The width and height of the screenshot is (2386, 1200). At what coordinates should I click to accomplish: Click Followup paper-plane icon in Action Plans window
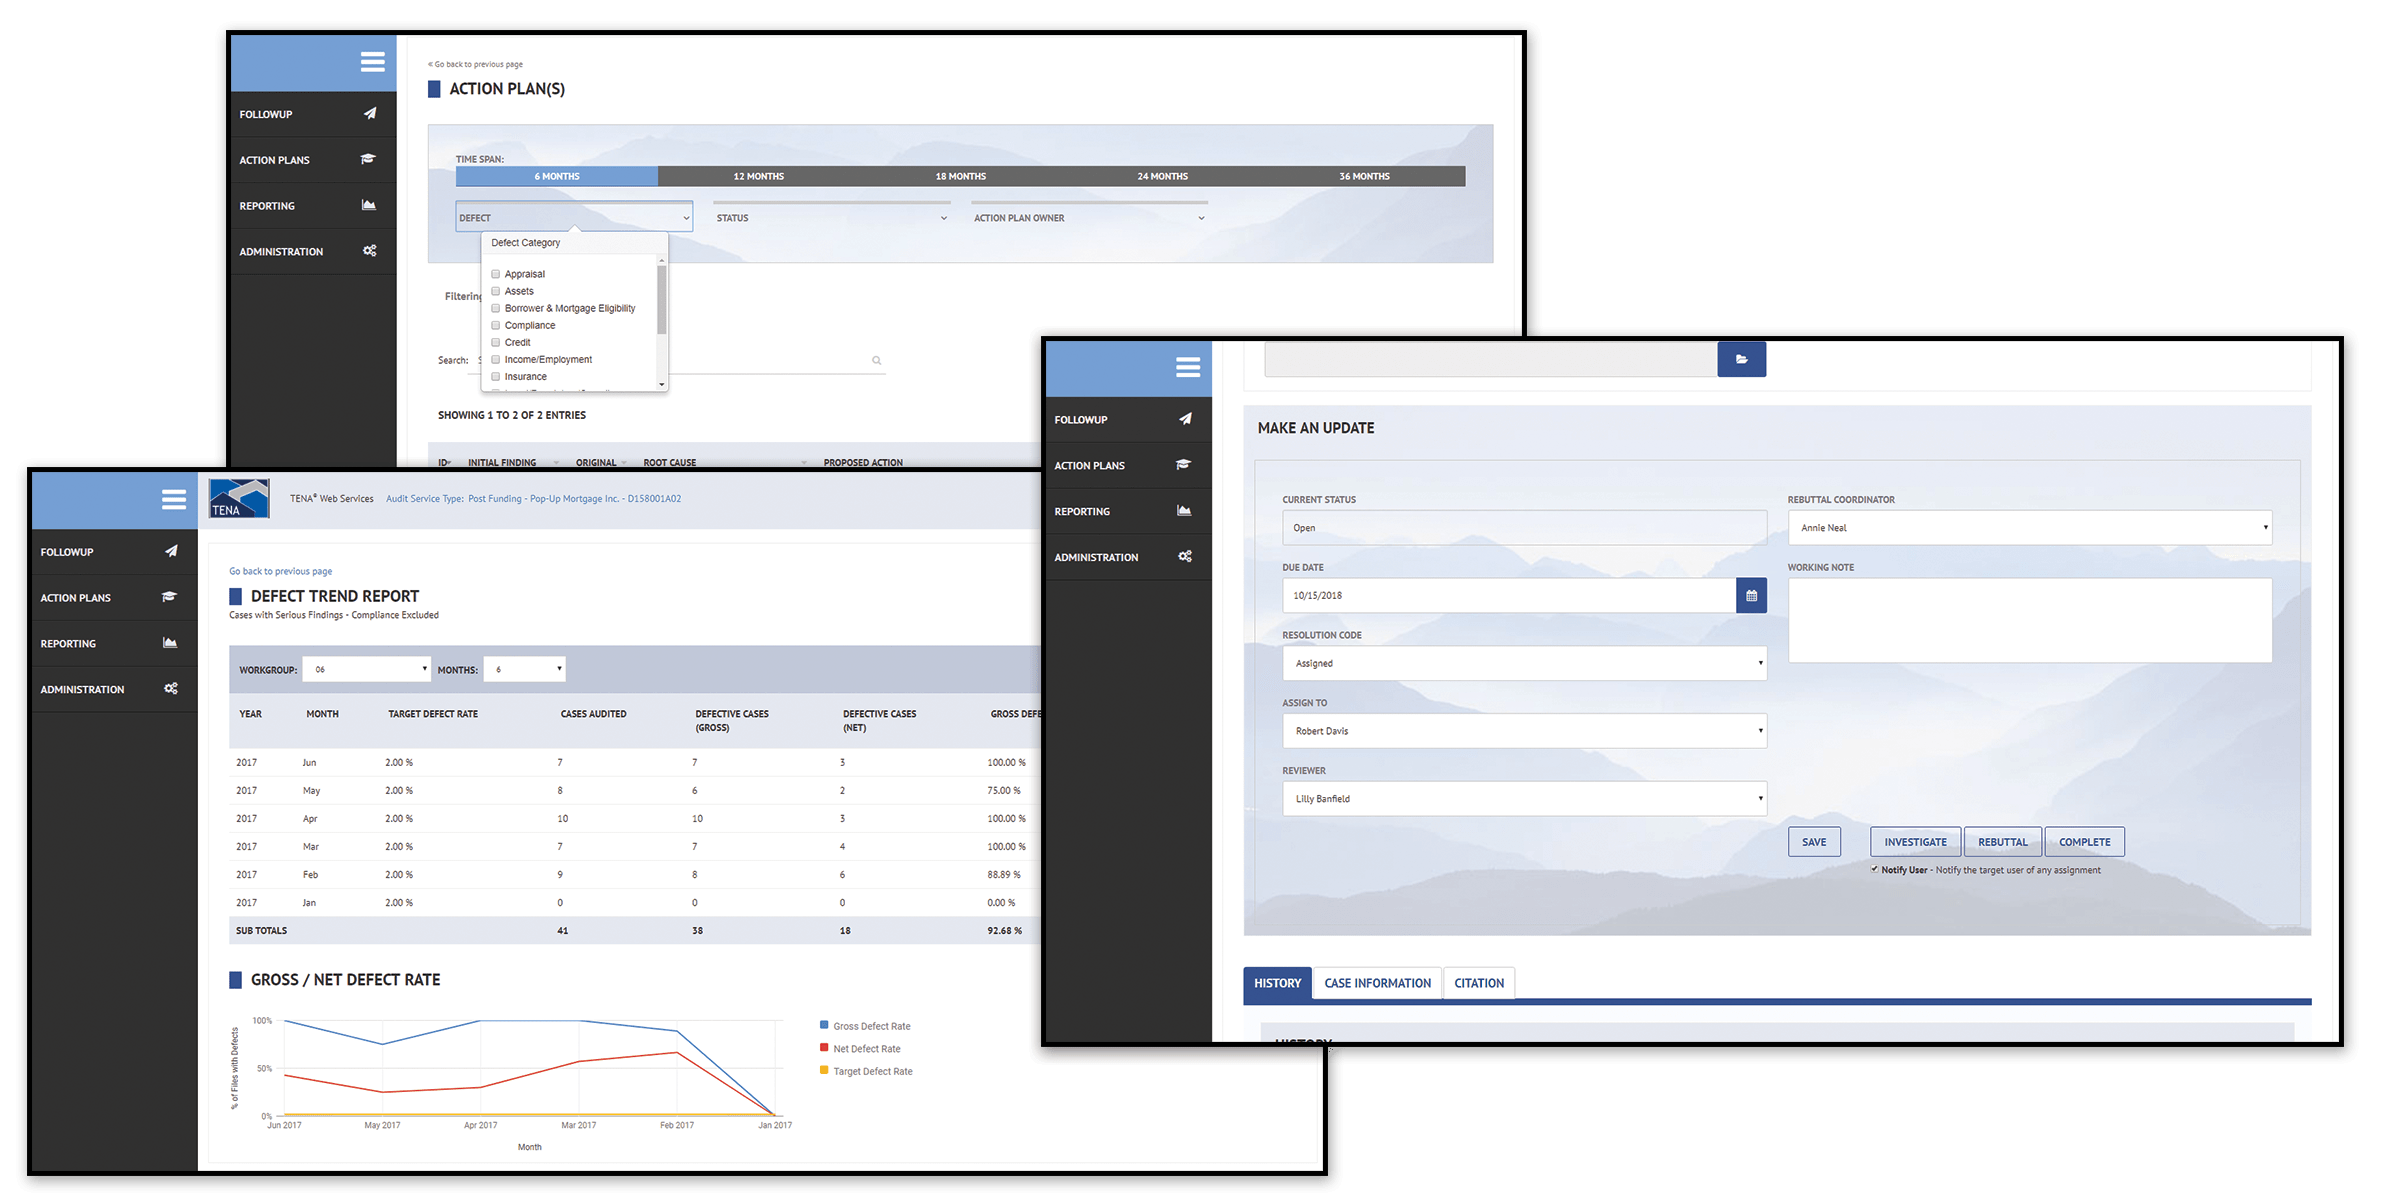coord(370,114)
